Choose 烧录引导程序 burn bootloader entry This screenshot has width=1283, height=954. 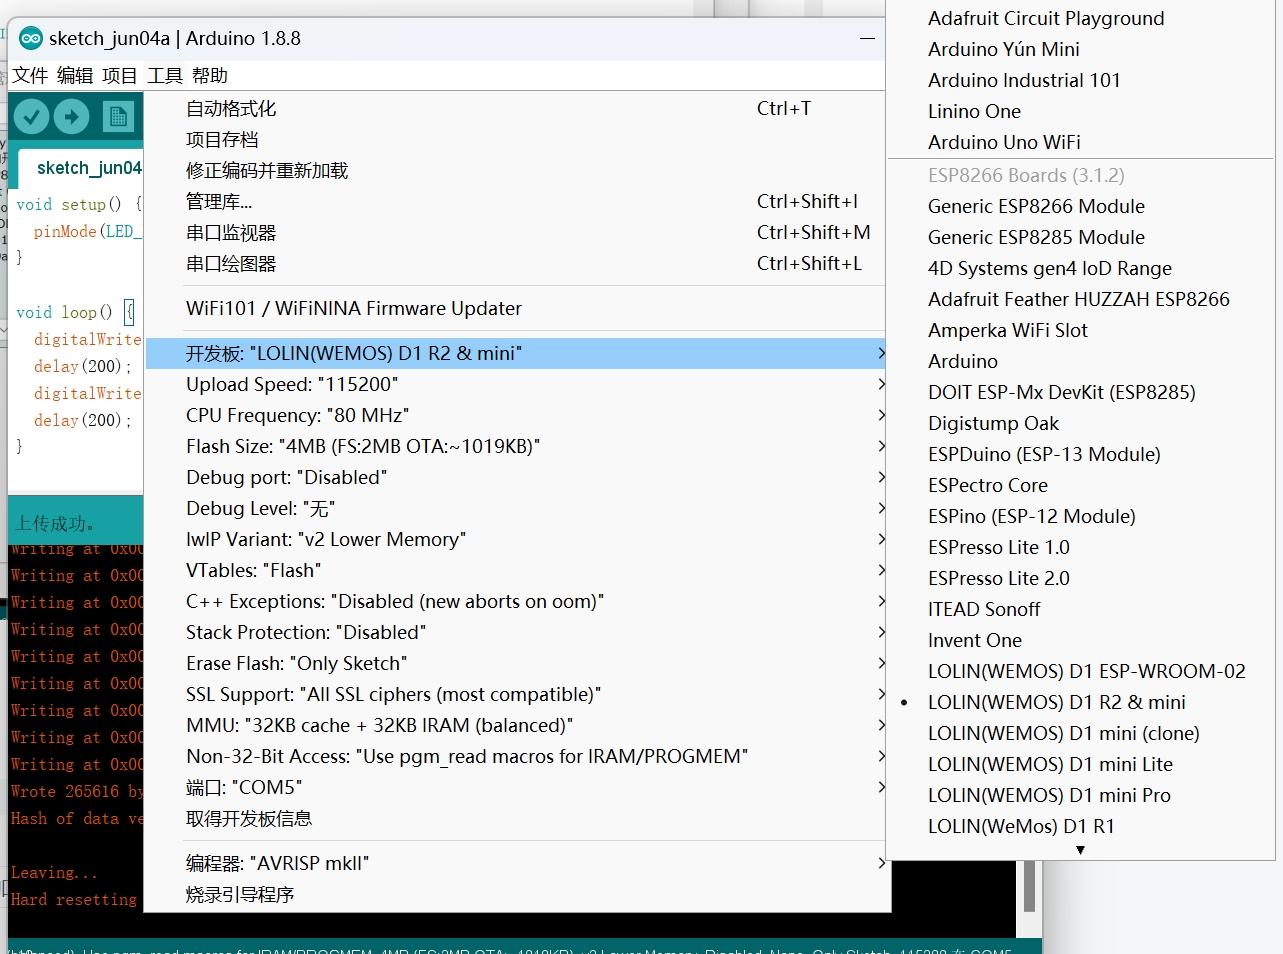coord(516,895)
